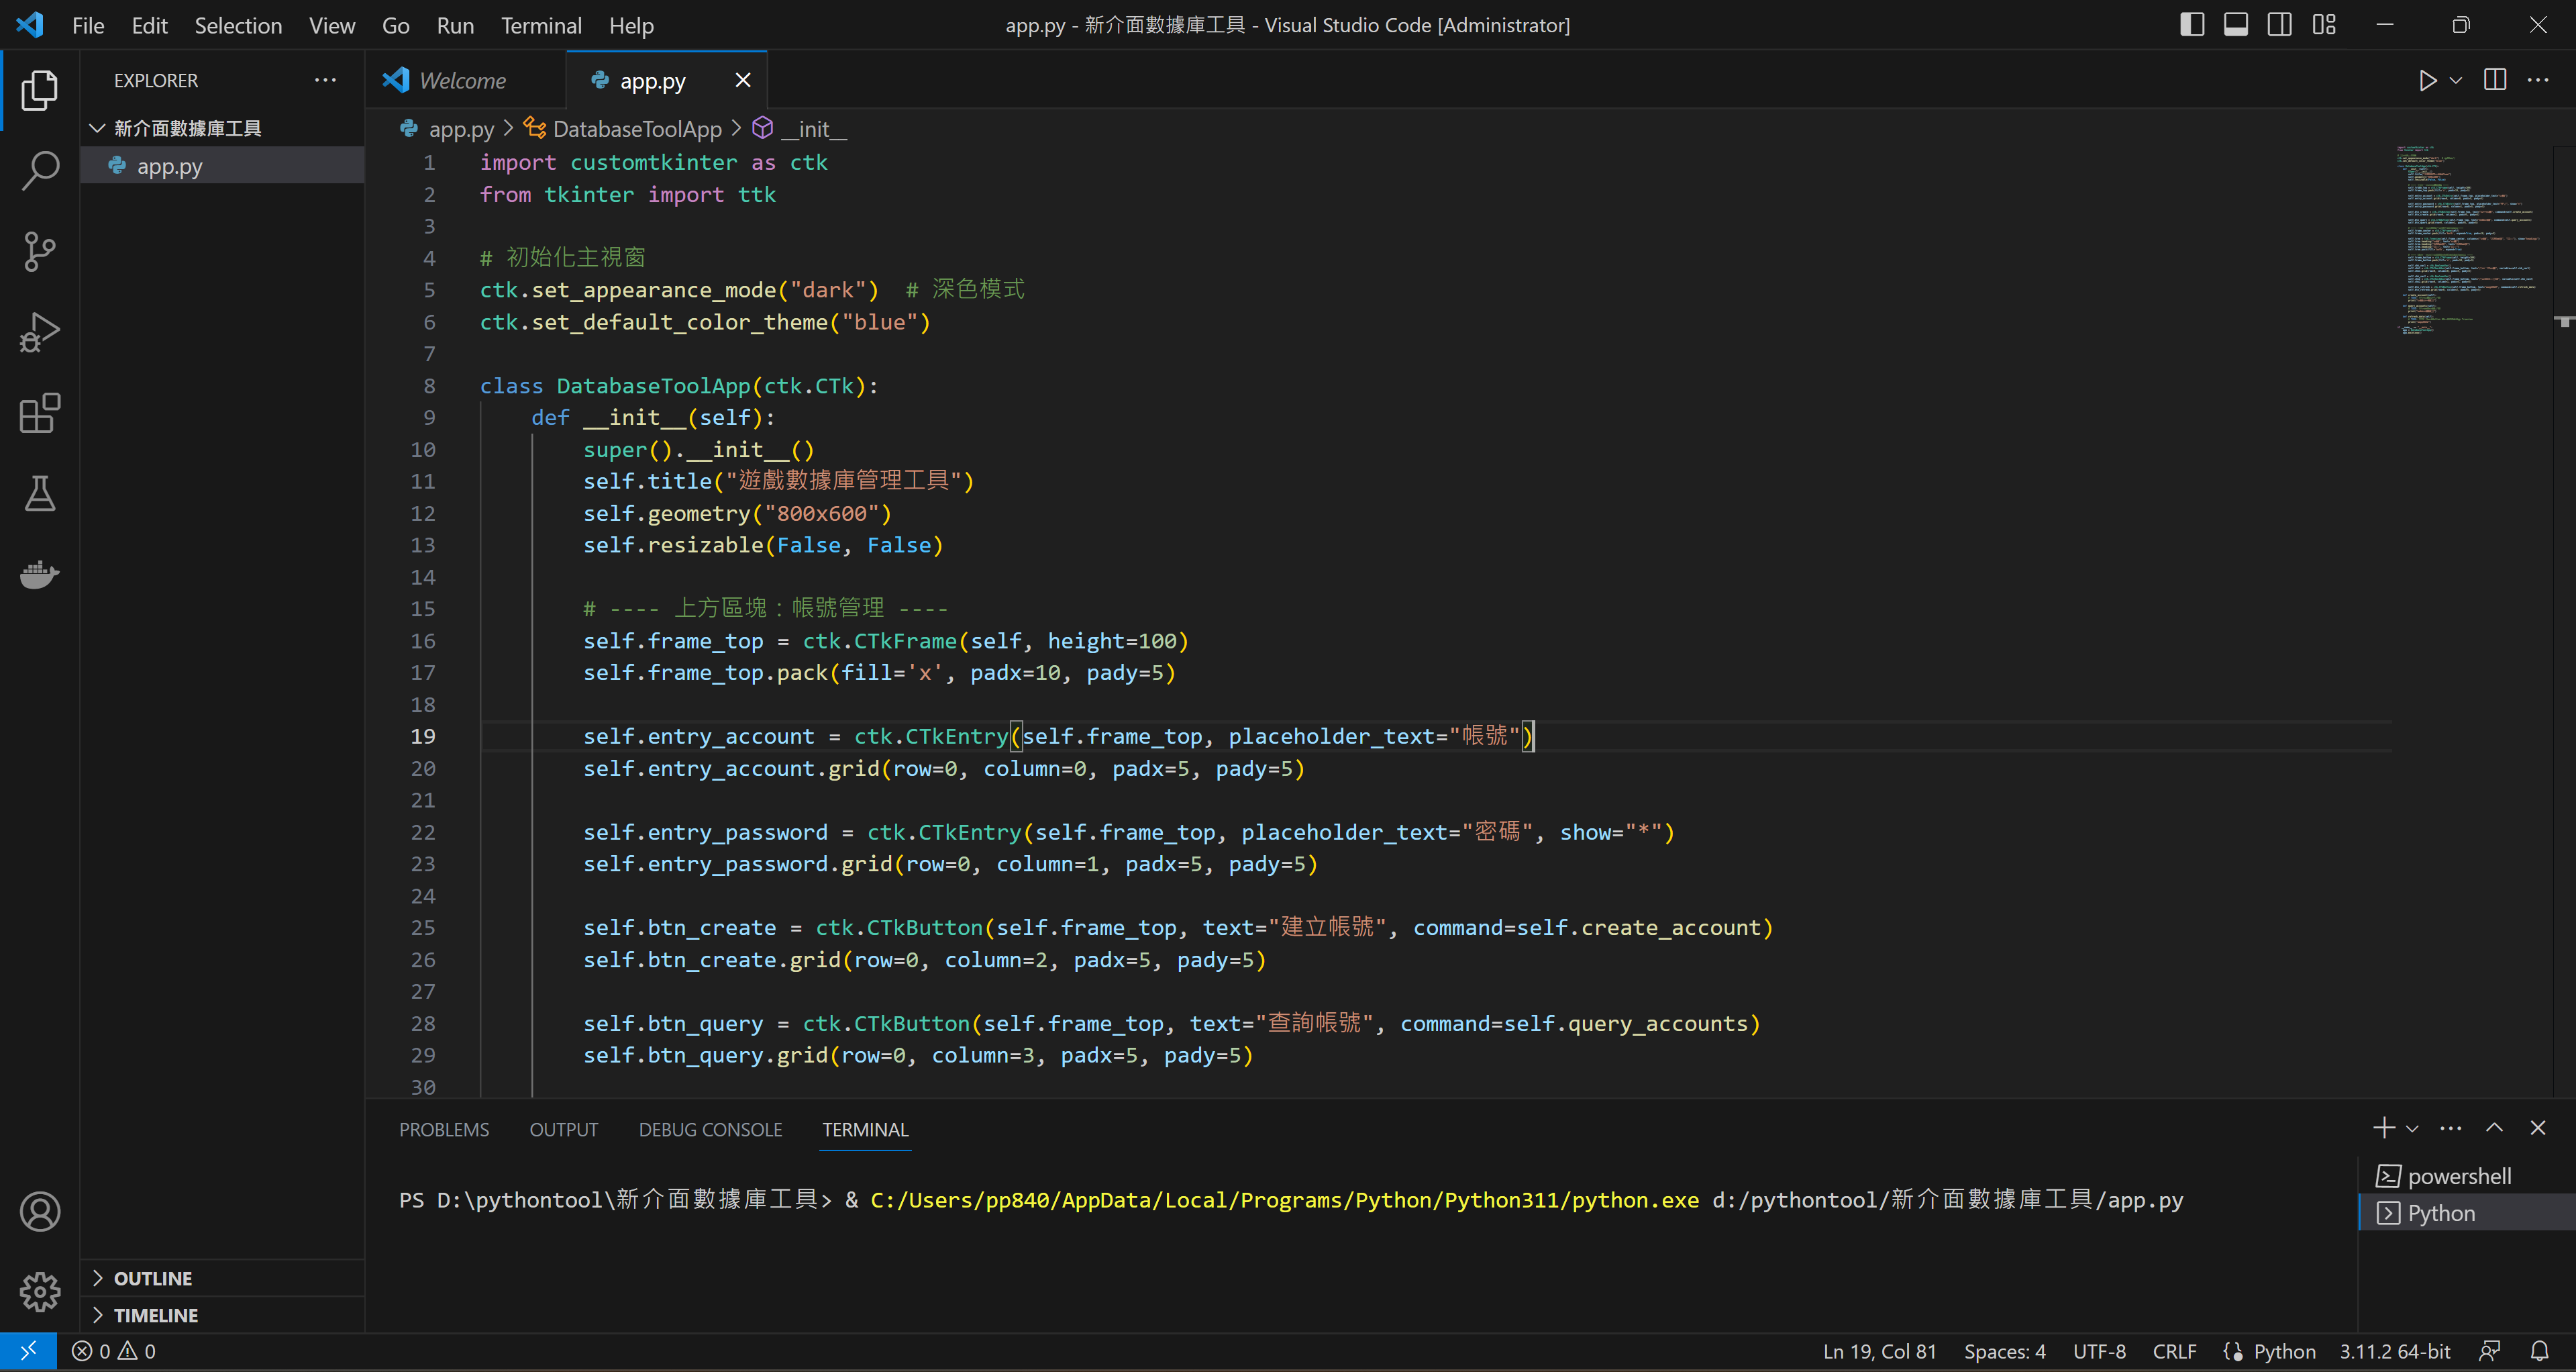The width and height of the screenshot is (2576, 1372).
Task: Open the Source Control view
Action: pyautogui.click(x=40, y=252)
